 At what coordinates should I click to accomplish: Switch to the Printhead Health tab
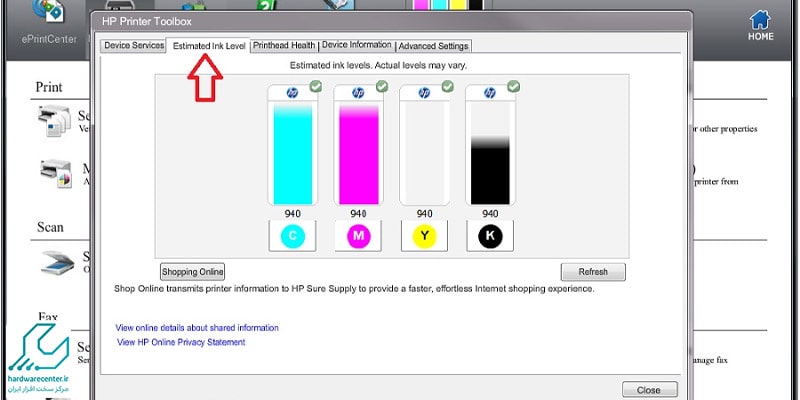click(x=284, y=45)
